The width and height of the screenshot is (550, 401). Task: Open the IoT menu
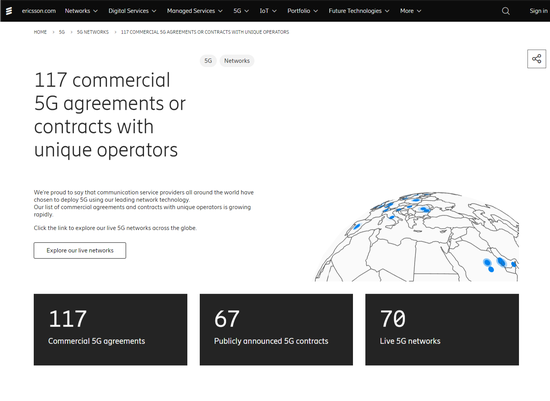coord(268,11)
